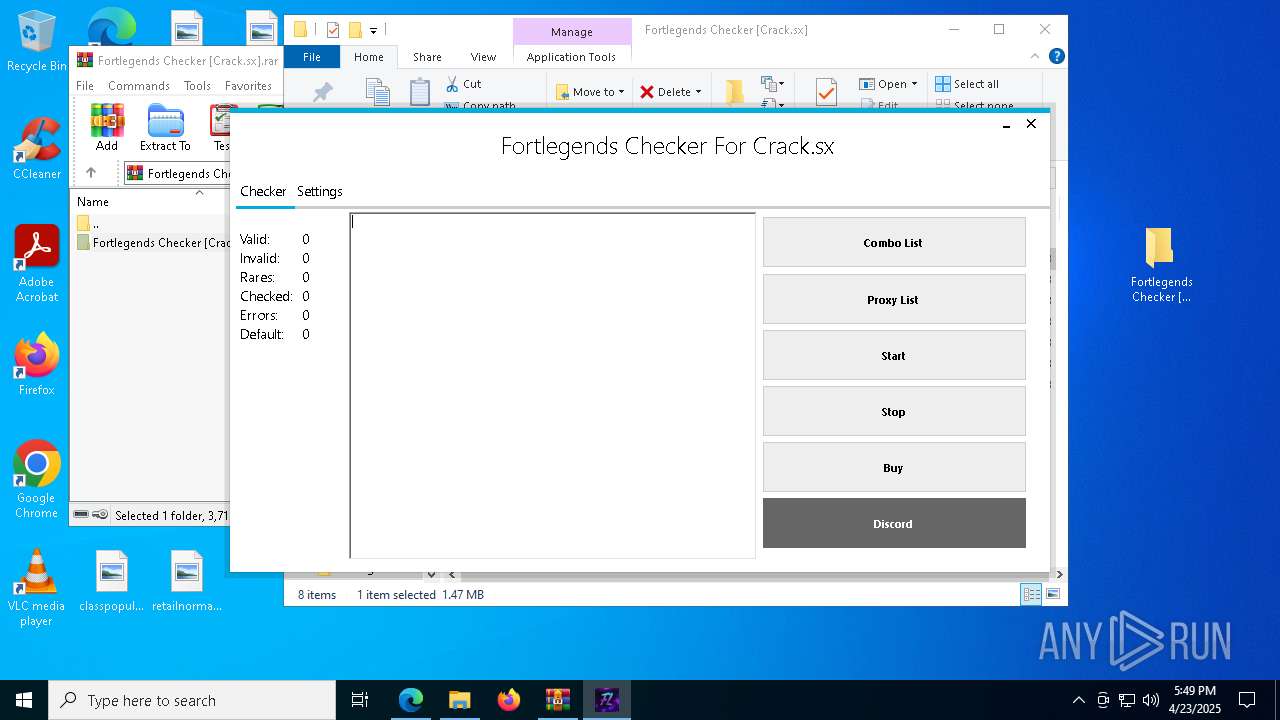
Task: Open WinRAR from the taskbar
Action: (558, 700)
